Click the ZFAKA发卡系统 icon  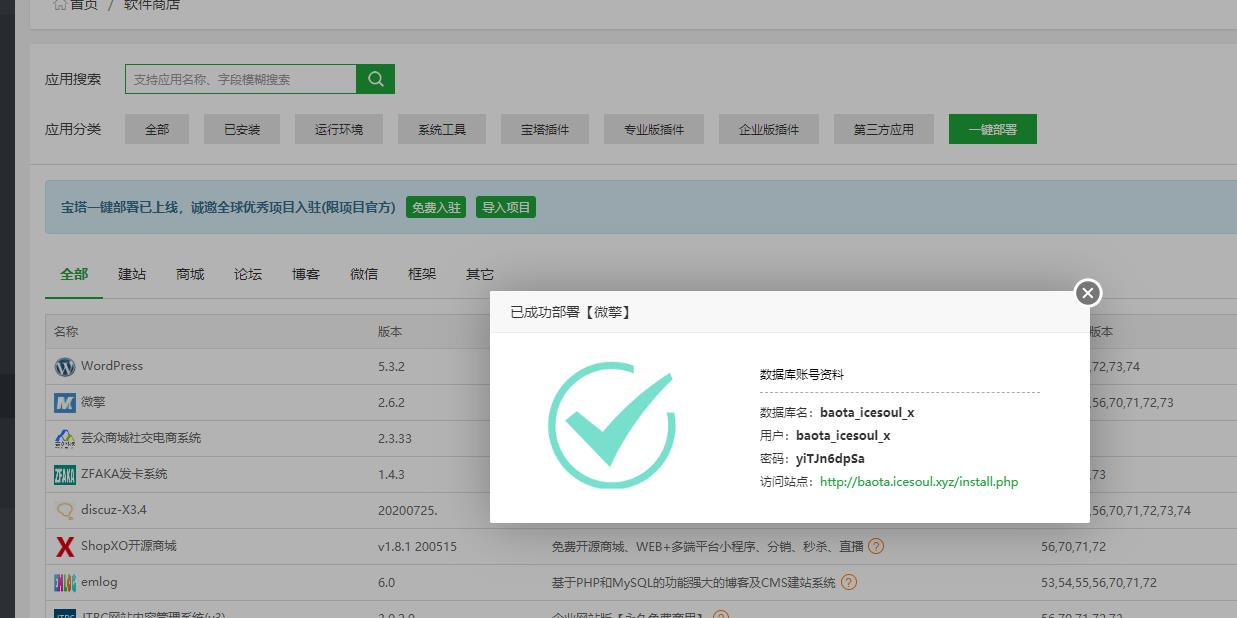pos(65,475)
